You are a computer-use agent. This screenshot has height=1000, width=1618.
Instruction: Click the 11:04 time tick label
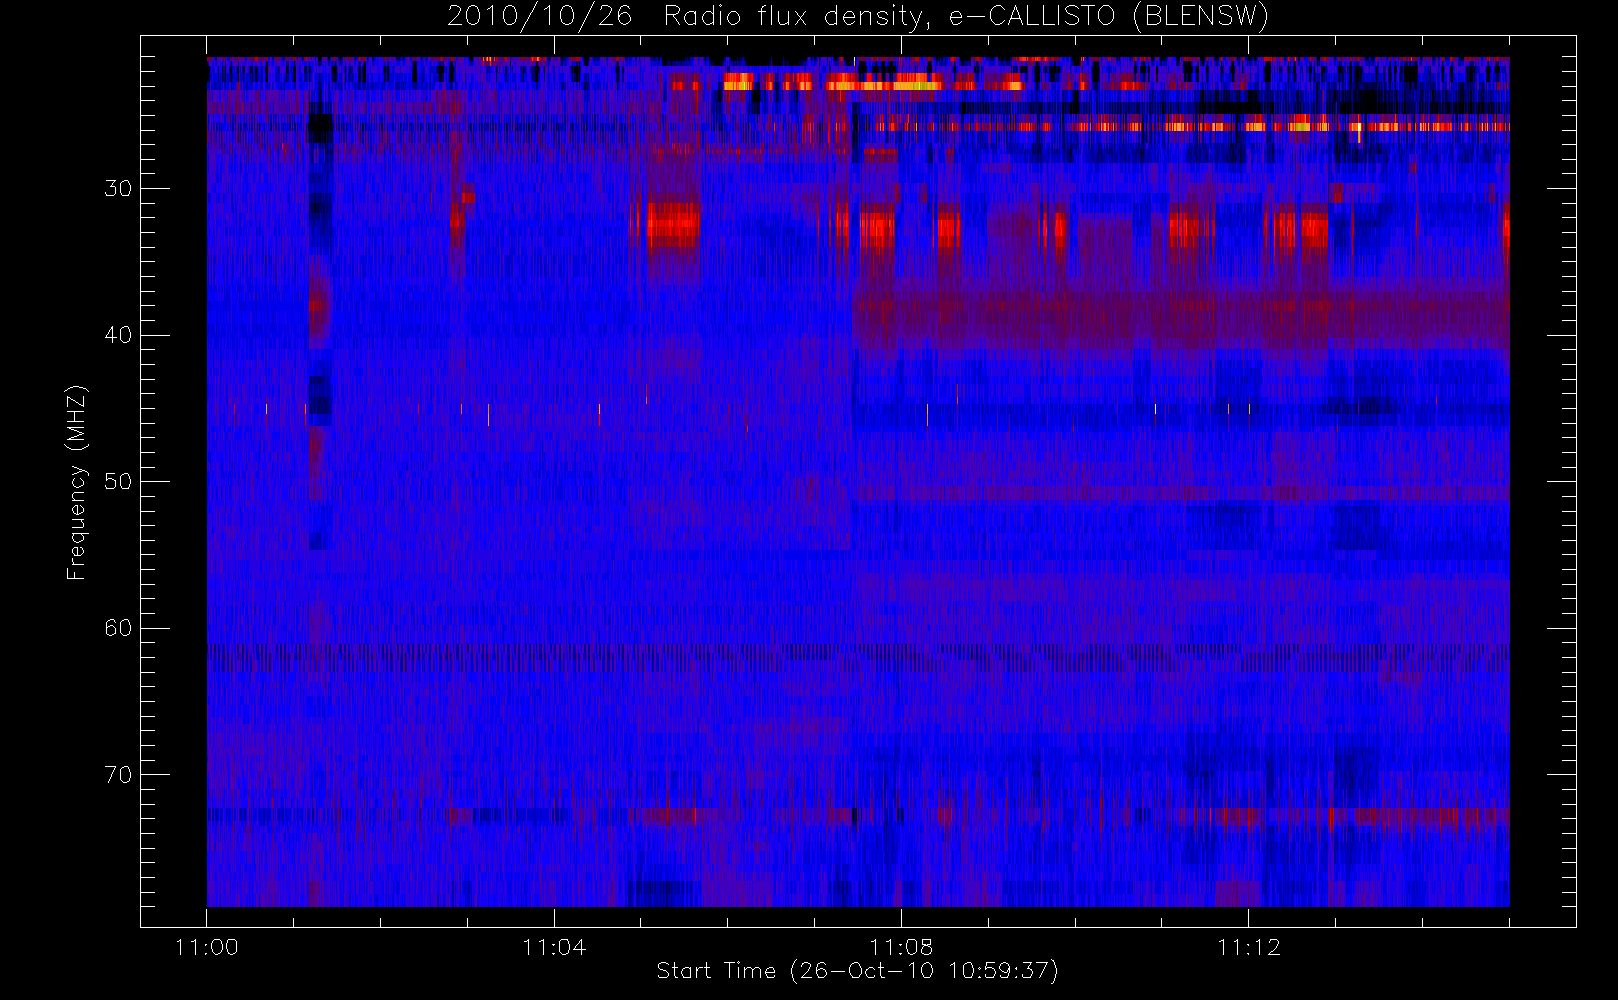554,947
